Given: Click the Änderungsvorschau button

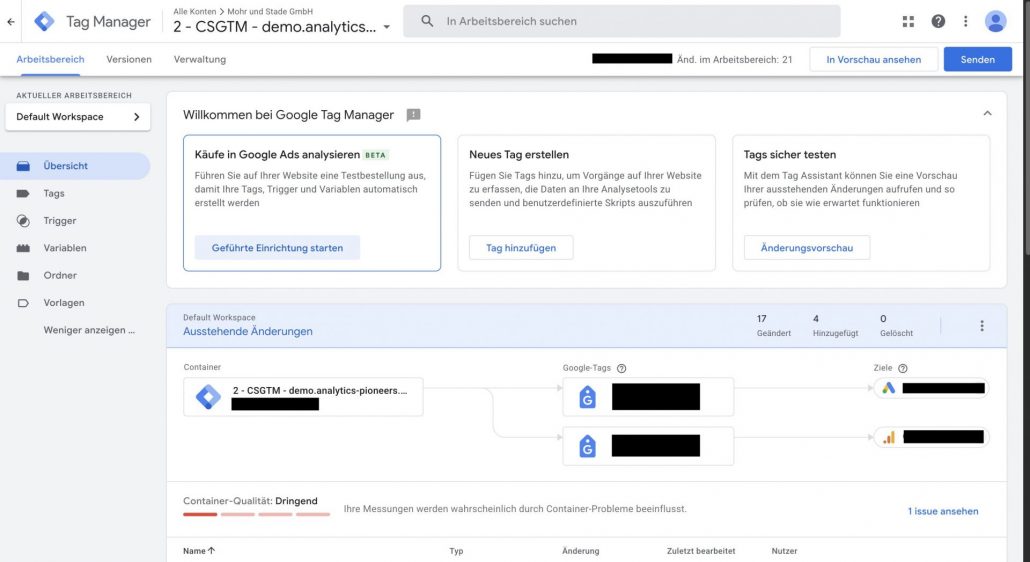Looking at the screenshot, I should click(807, 248).
